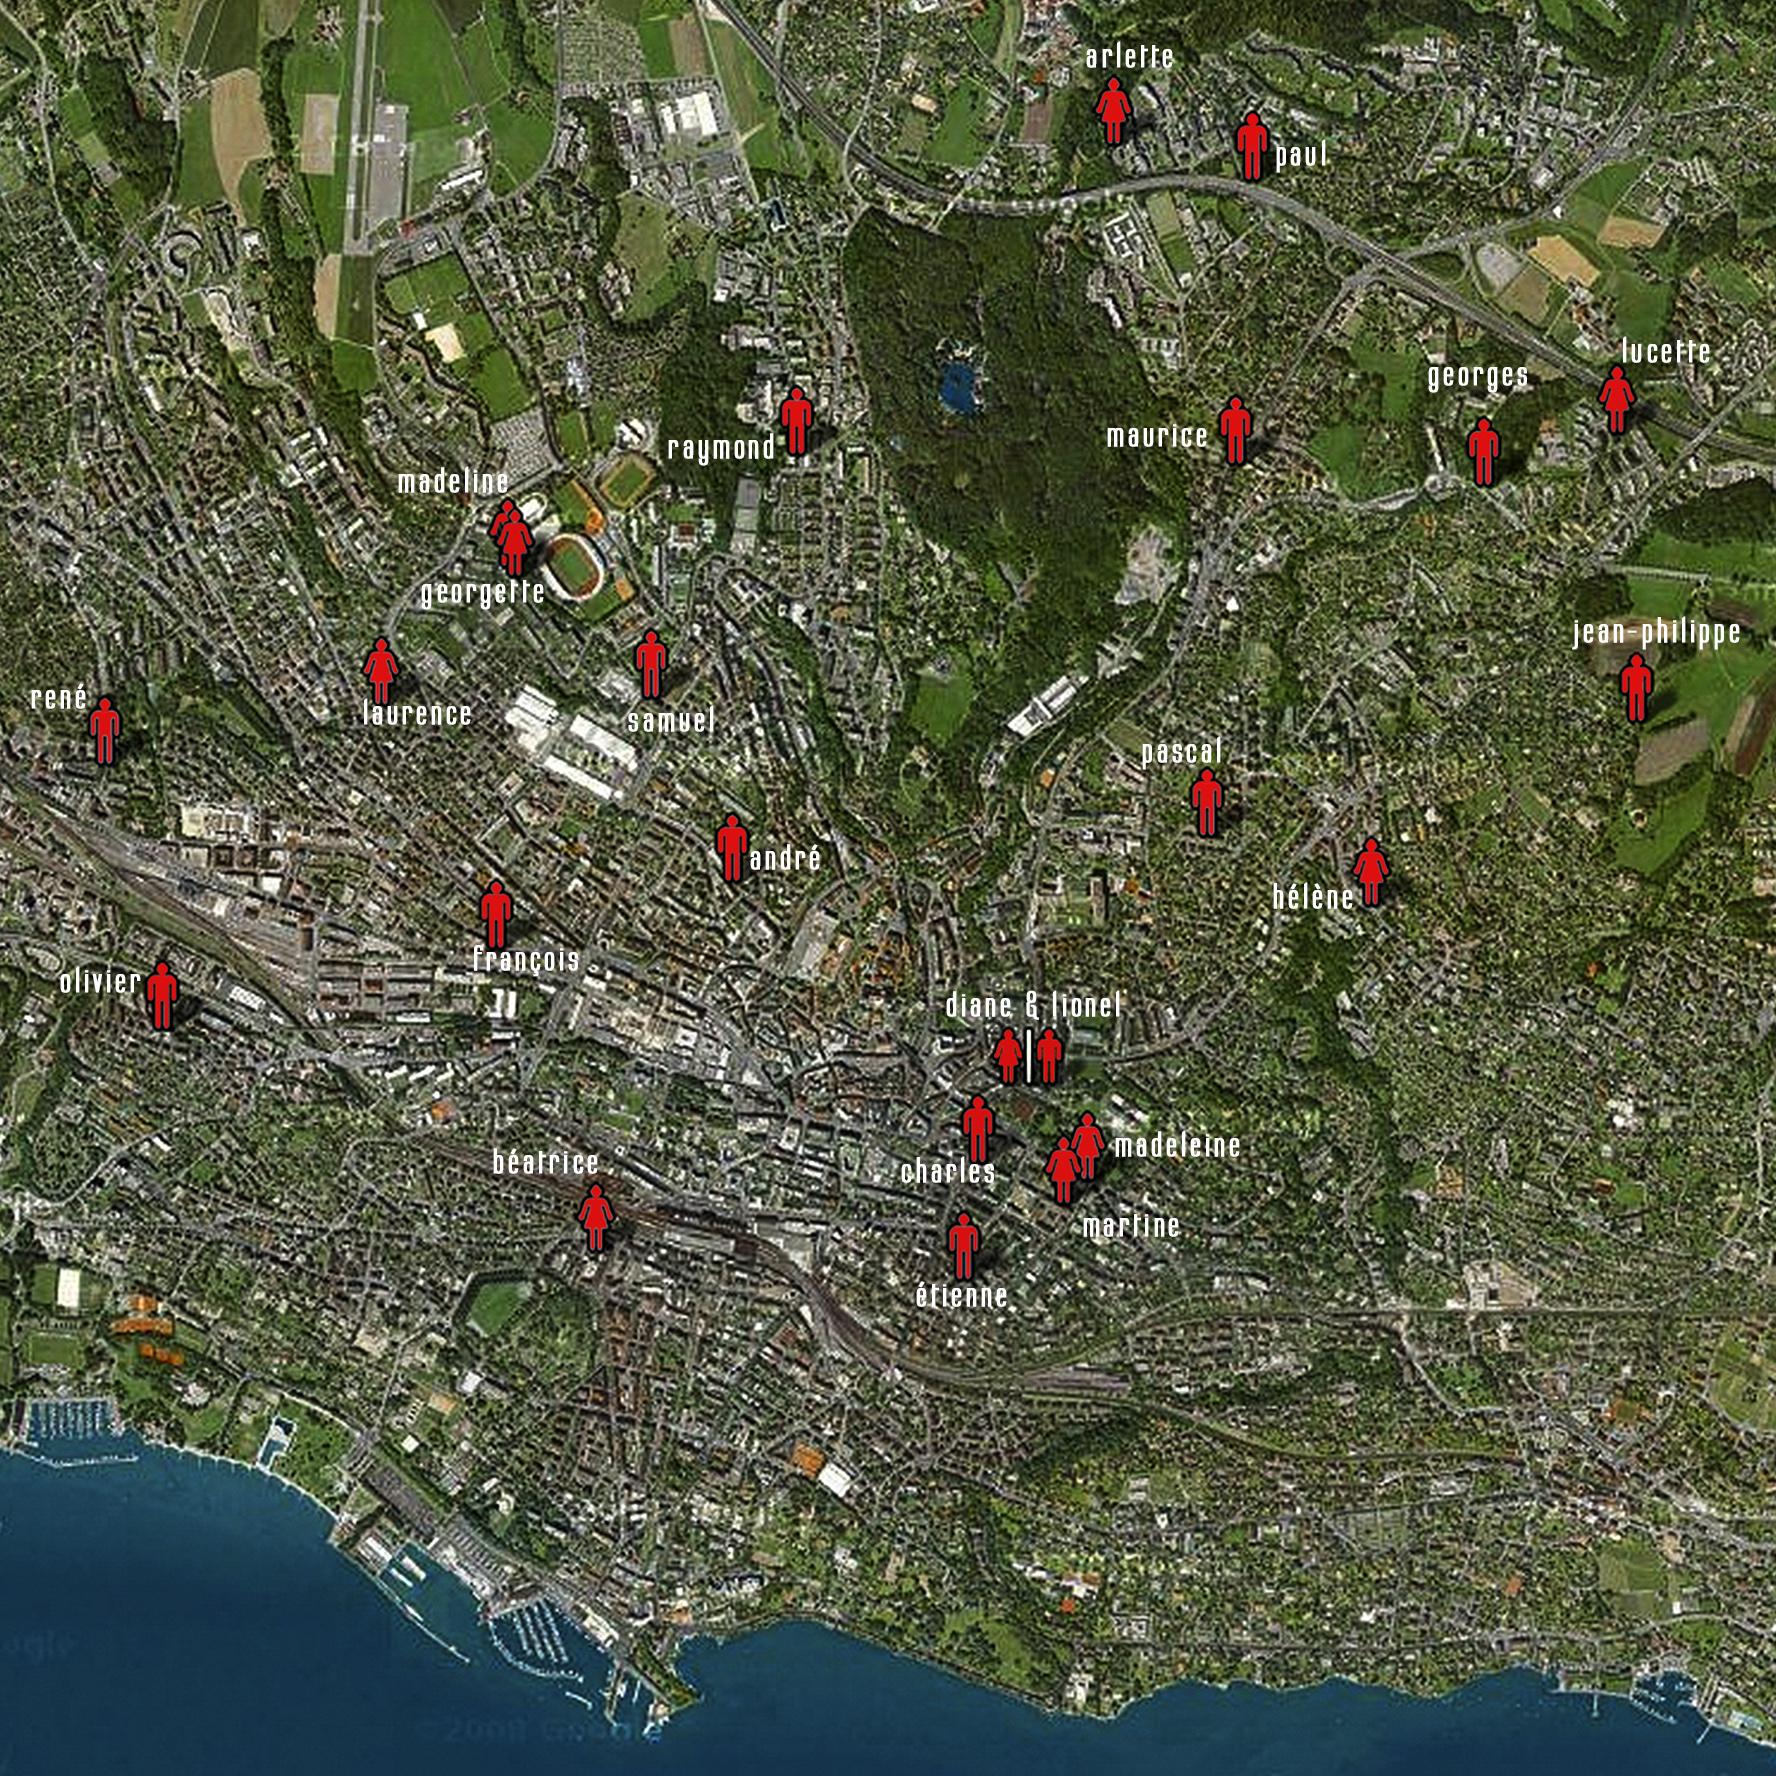Select René's red person icon

[105, 731]
